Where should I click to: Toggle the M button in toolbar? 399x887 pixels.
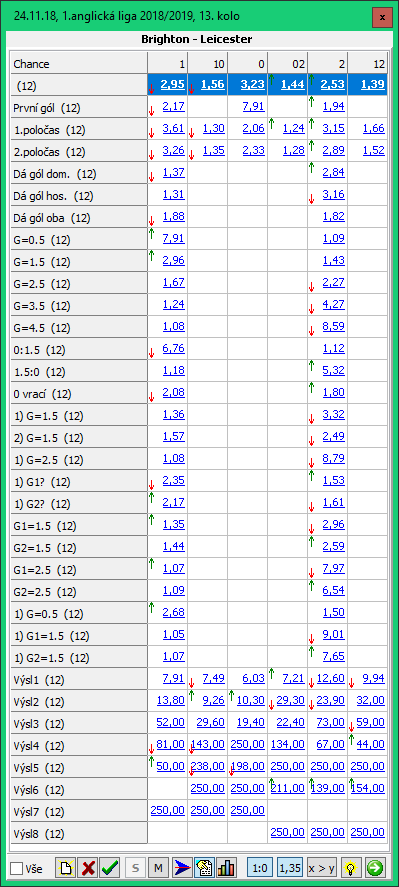pyautogui.click(x=158, y=868)
